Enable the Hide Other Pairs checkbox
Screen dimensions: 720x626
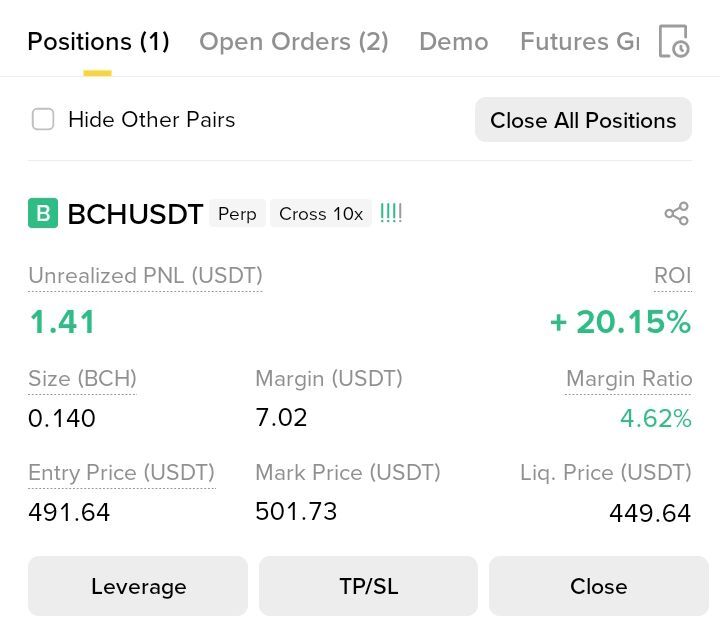43,119
